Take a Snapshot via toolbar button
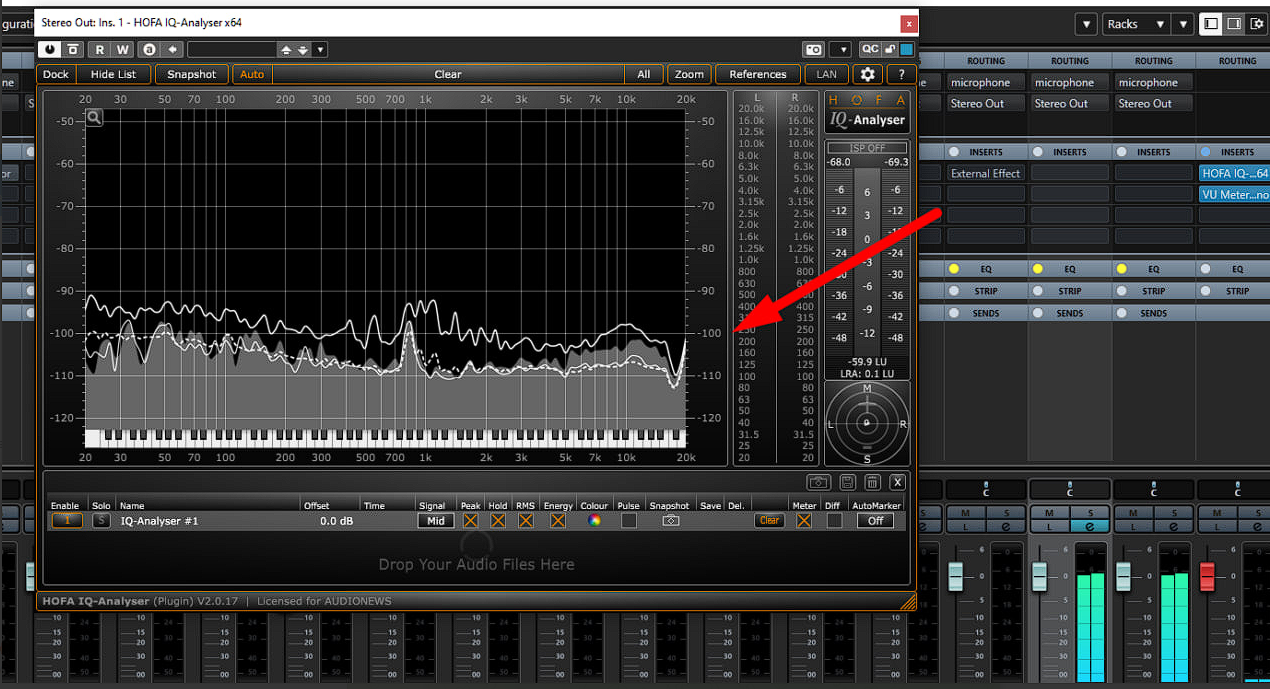 [191, 74]
